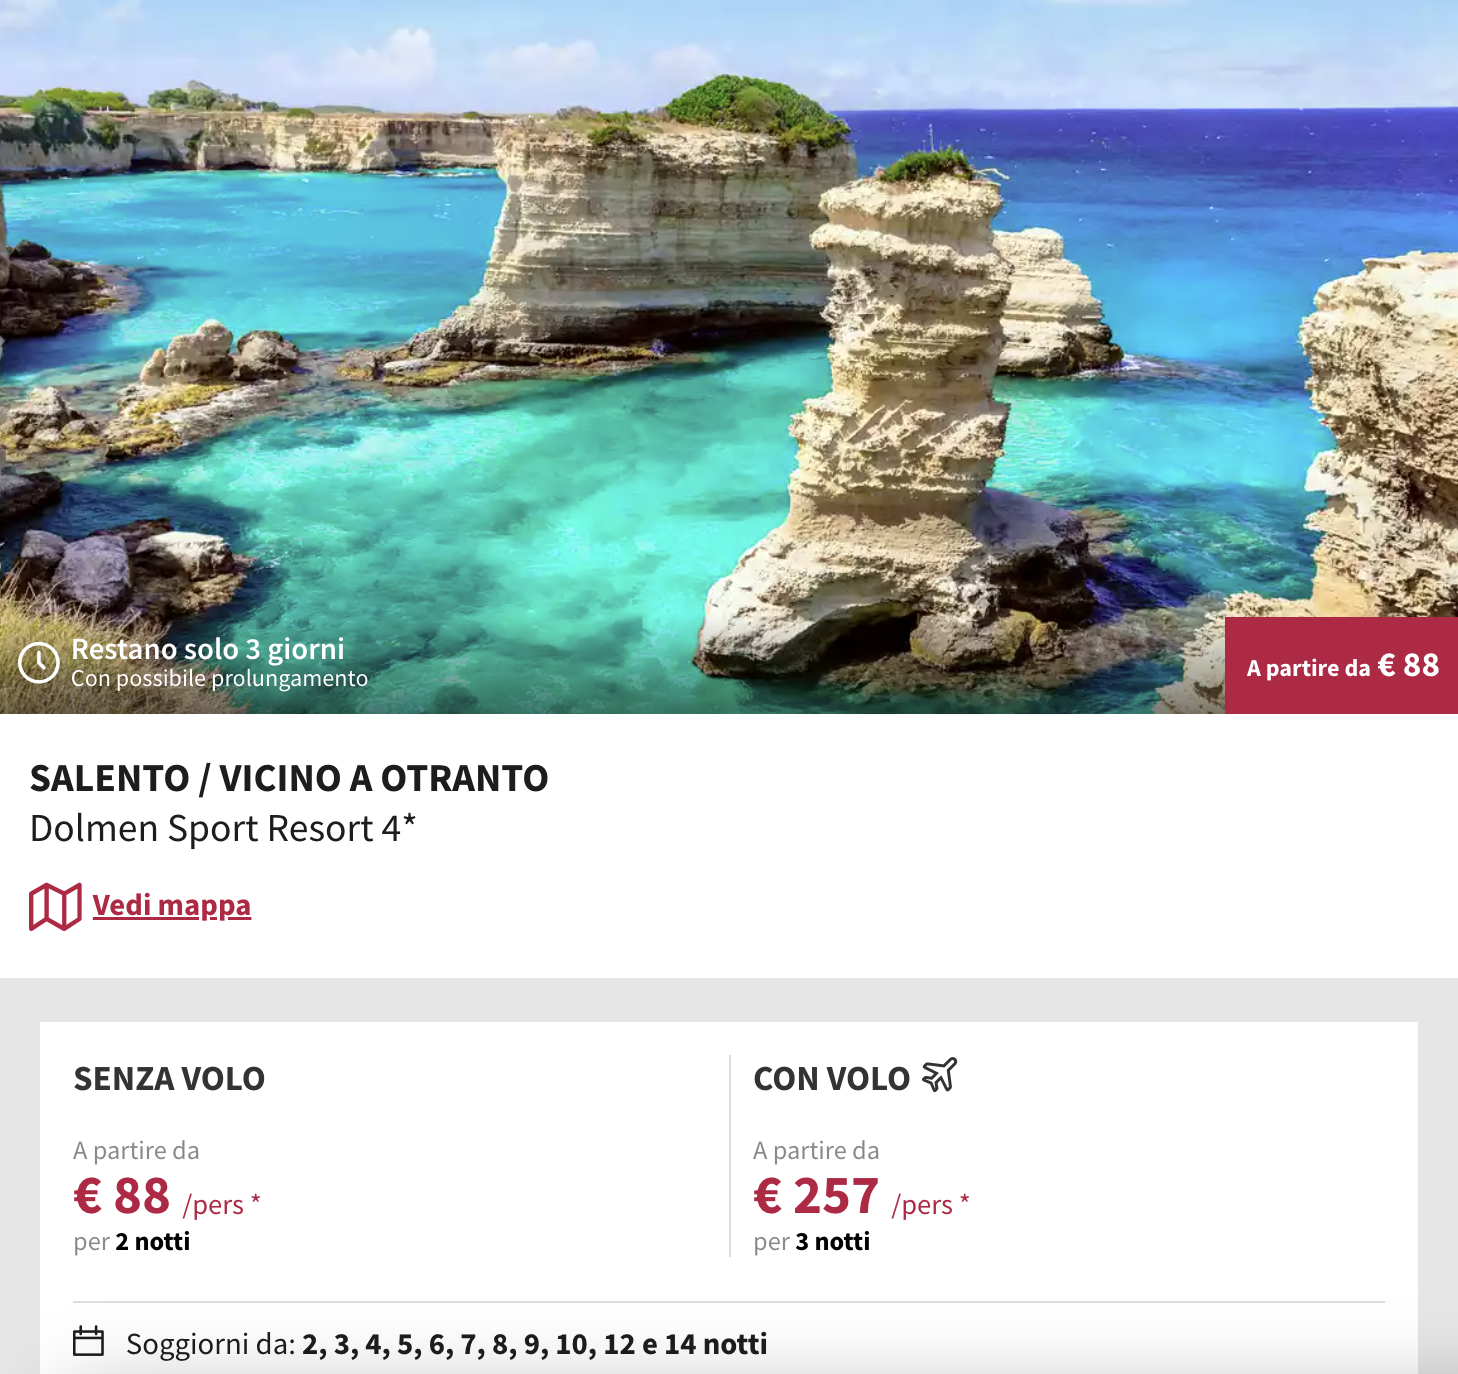The width and height of the screenshot is (1458, 1374).
Task: Select the SENZA VOLO heading
Action: click(x=169, y=1079)
